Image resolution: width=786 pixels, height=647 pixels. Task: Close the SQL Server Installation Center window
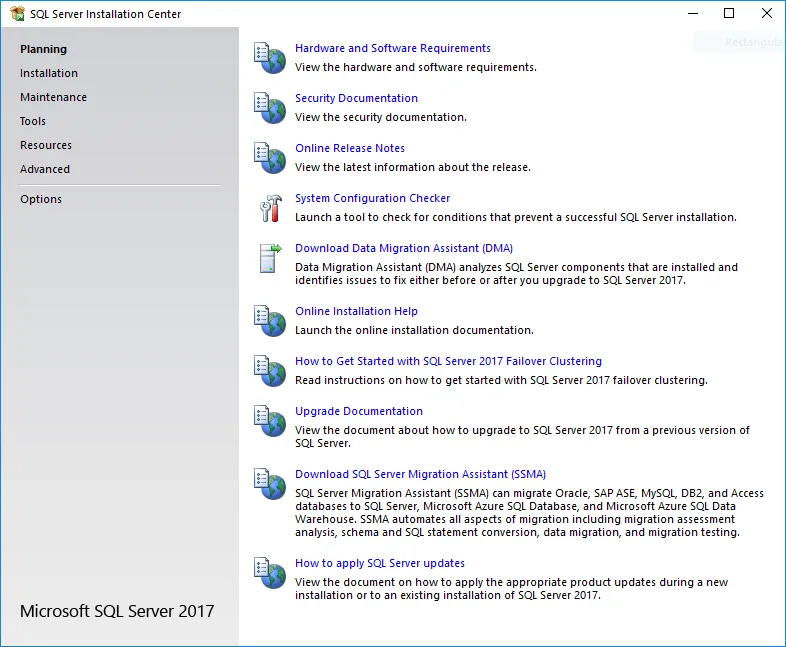[x=767, y=14]
